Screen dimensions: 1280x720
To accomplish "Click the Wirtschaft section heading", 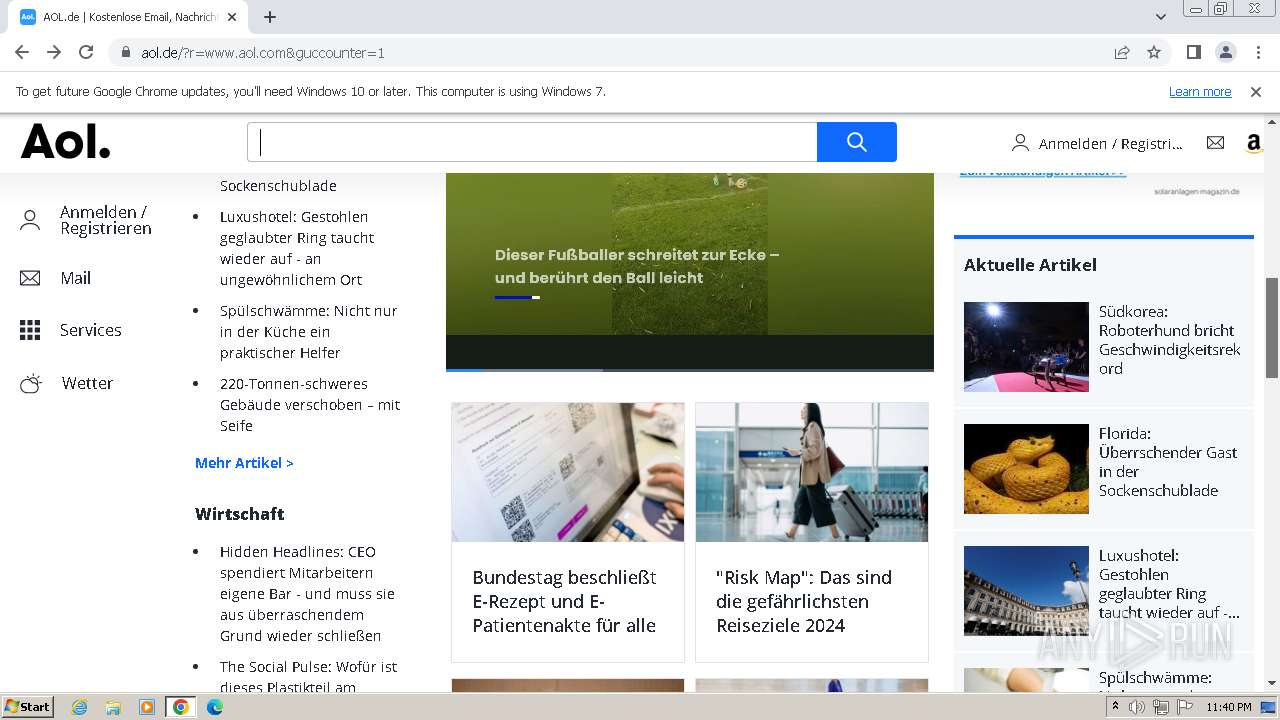I will click(240, 514).
